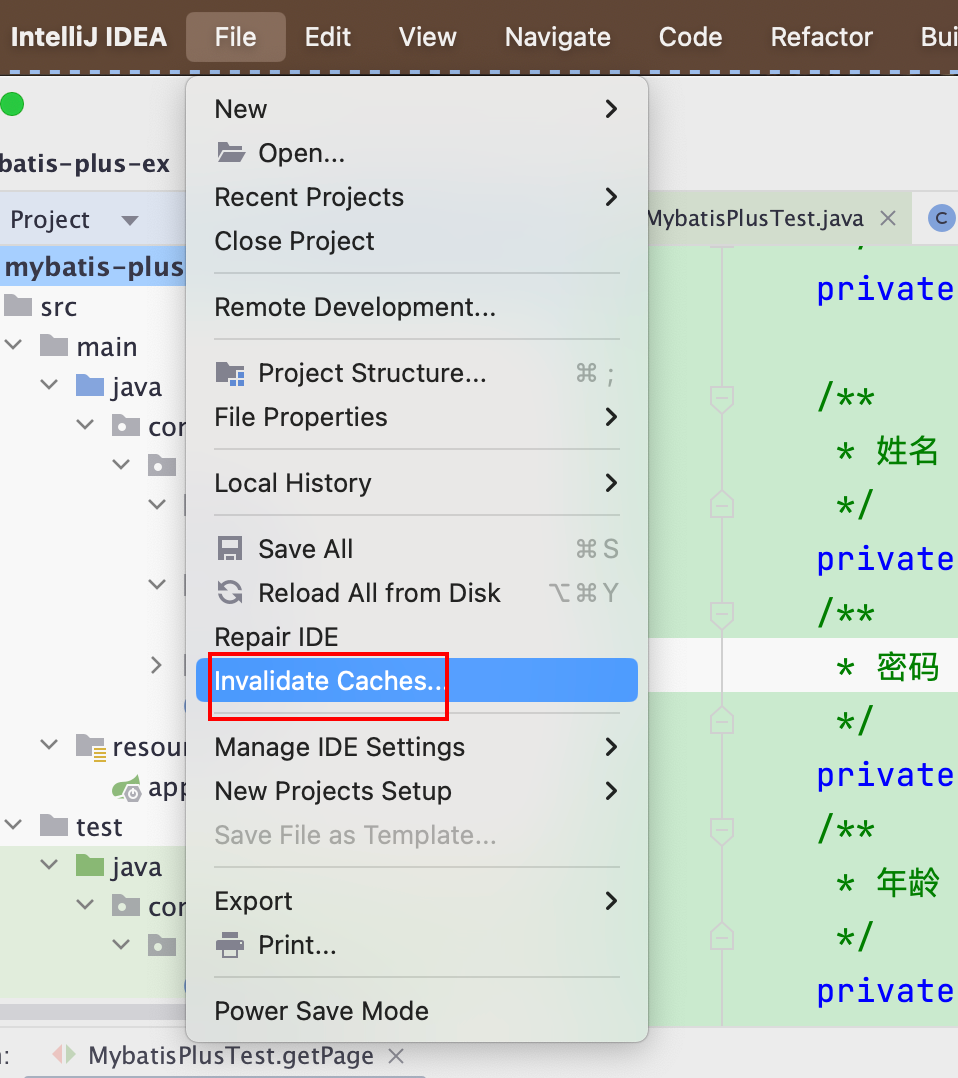
Task: Click the Project Structure icon
Action: click(x=231, y=374)
